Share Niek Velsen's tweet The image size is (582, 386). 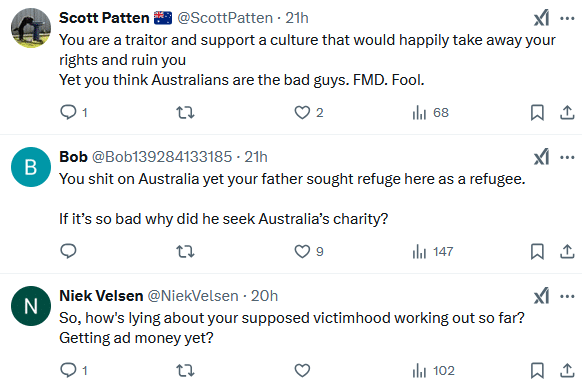(x=567, y=370)
